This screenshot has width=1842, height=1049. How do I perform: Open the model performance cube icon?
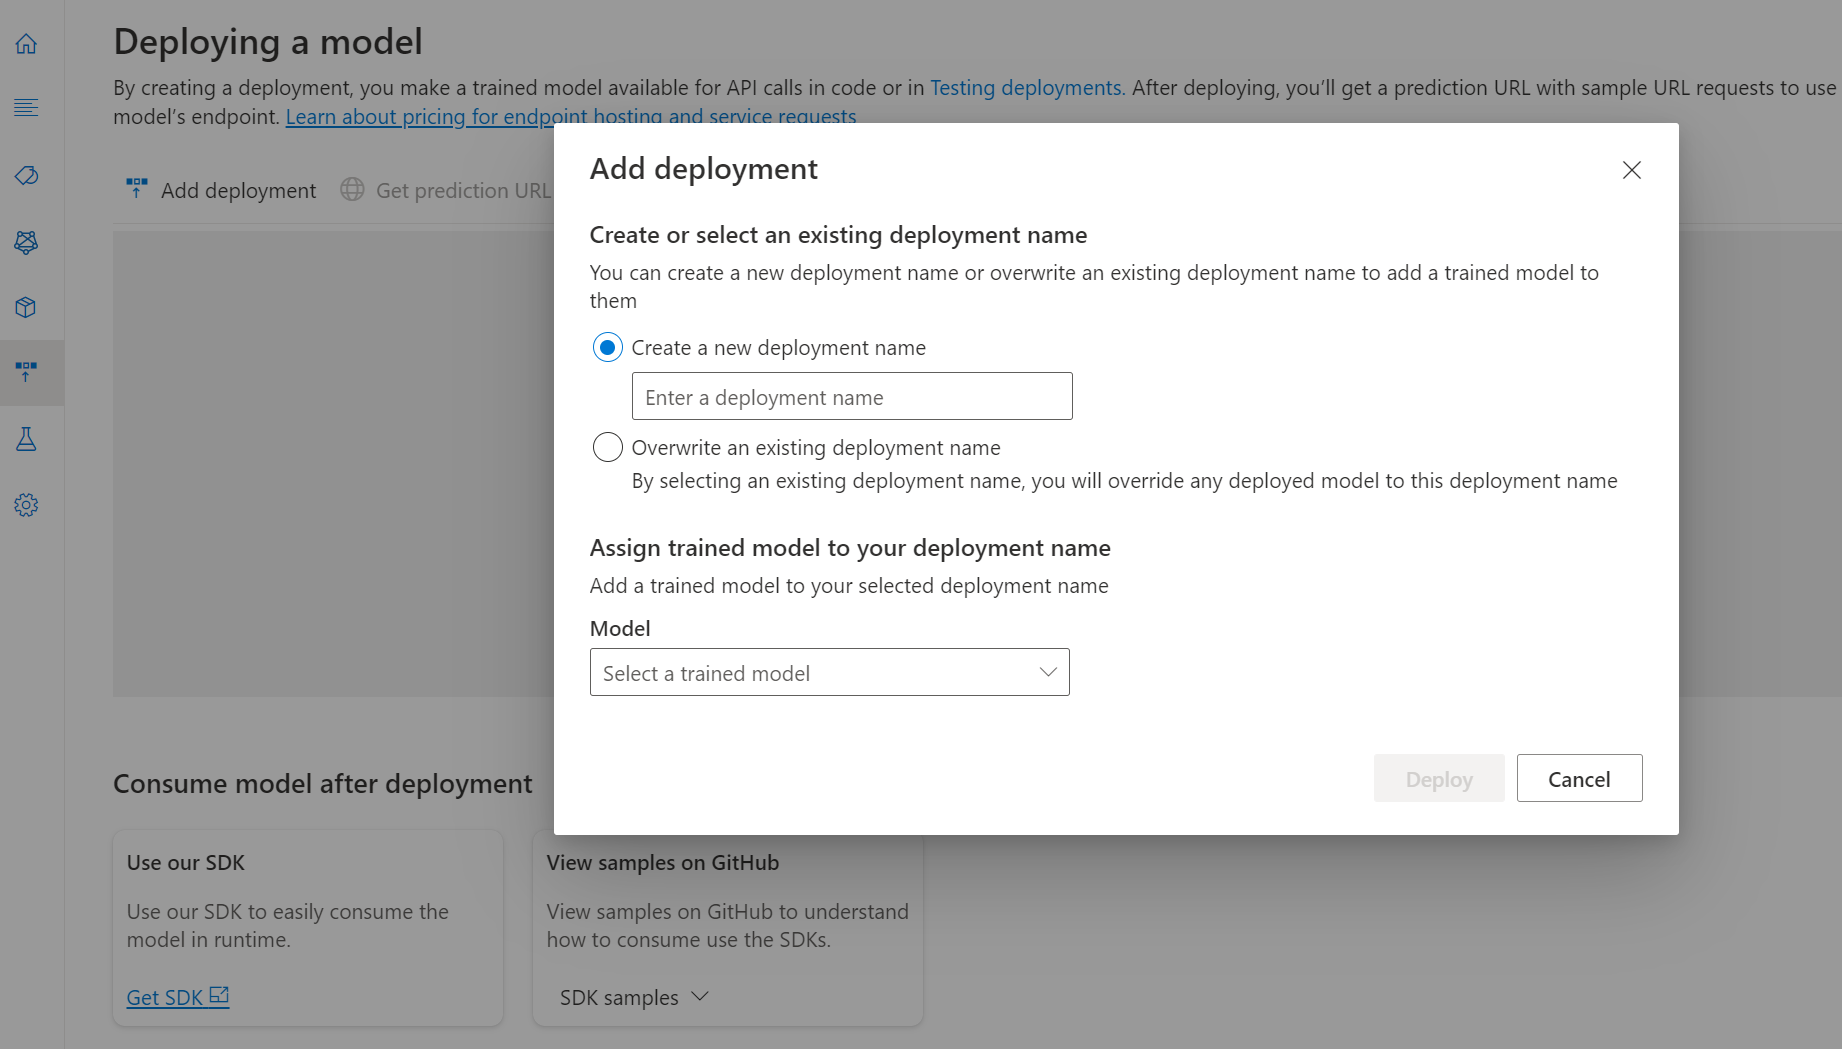tap(26, 307)
